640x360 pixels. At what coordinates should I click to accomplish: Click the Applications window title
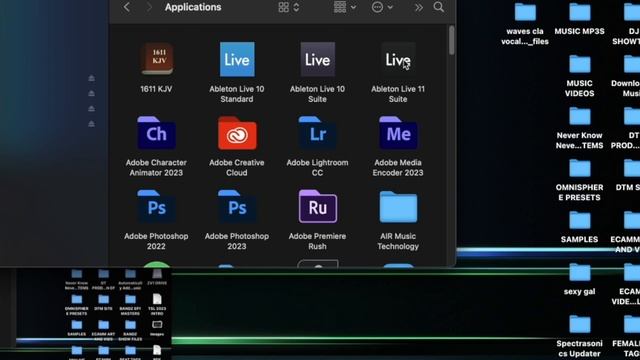pos(193,7)
